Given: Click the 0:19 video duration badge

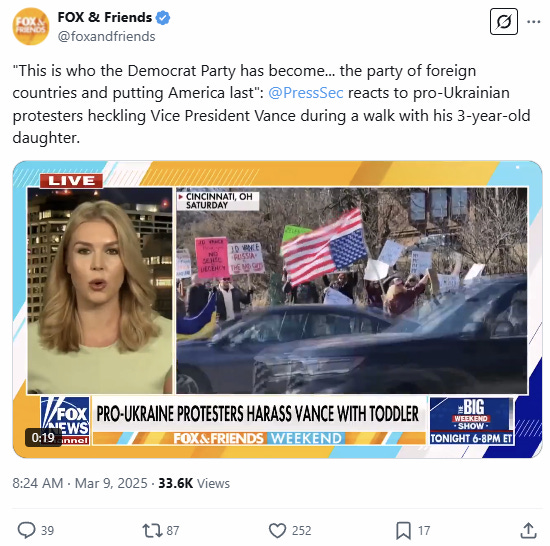Looking at the screenshot, I should (43, 438).
